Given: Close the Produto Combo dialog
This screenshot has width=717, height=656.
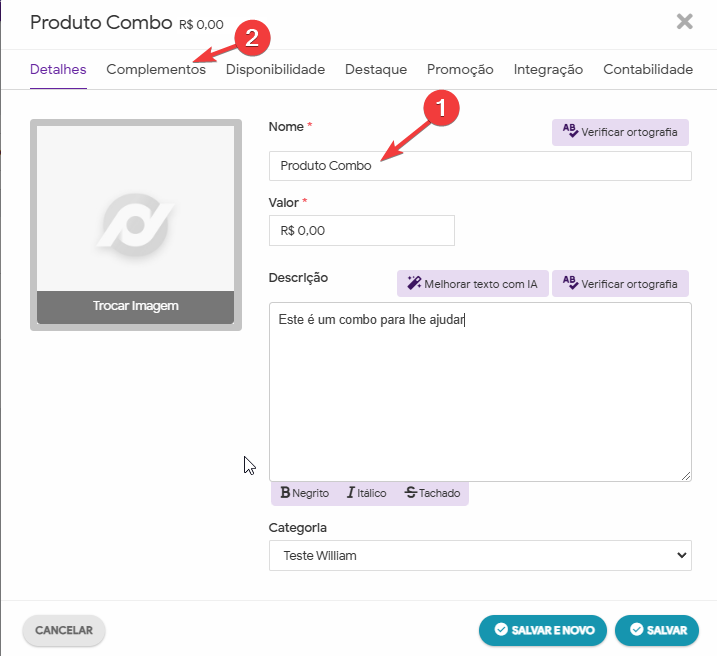Looking at the screenshot, I should pyautogui.click(x=684, y=22).
